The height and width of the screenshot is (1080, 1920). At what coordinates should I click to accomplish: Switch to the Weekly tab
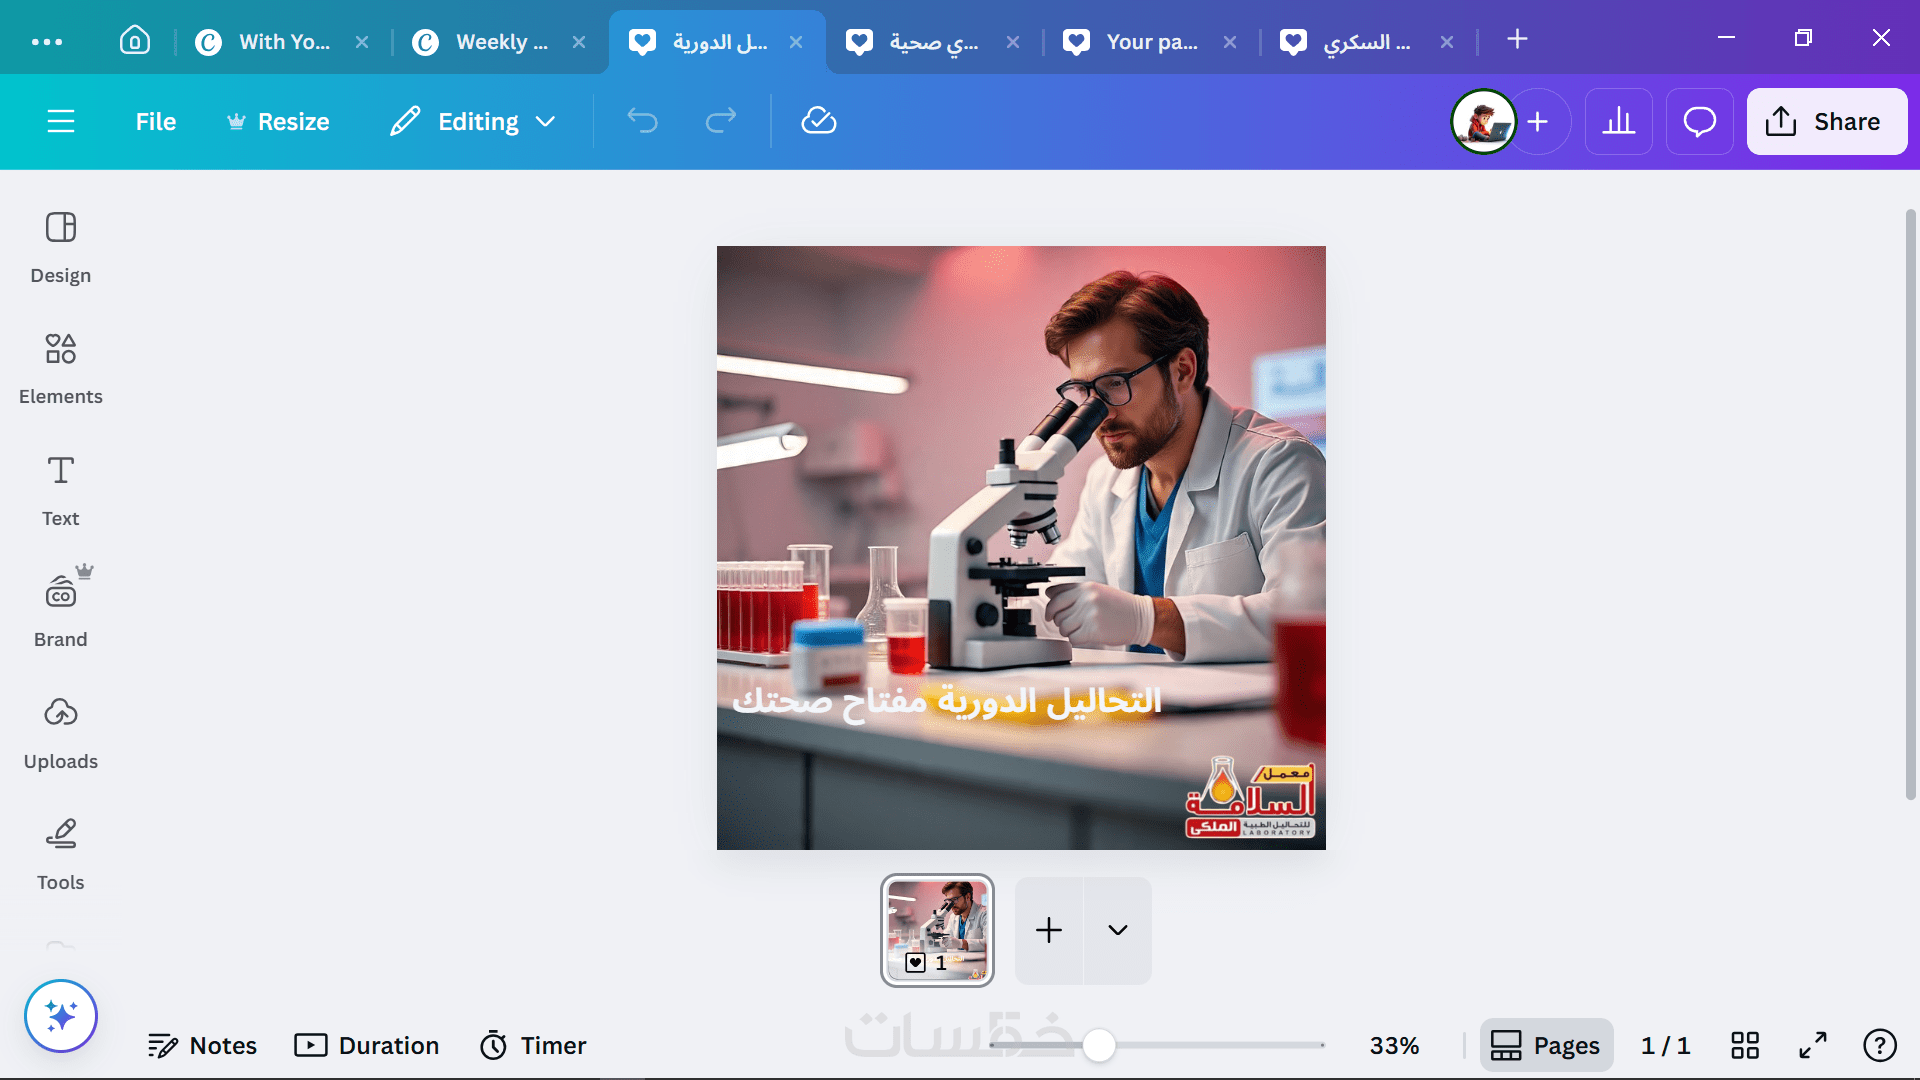pos(489,42)
